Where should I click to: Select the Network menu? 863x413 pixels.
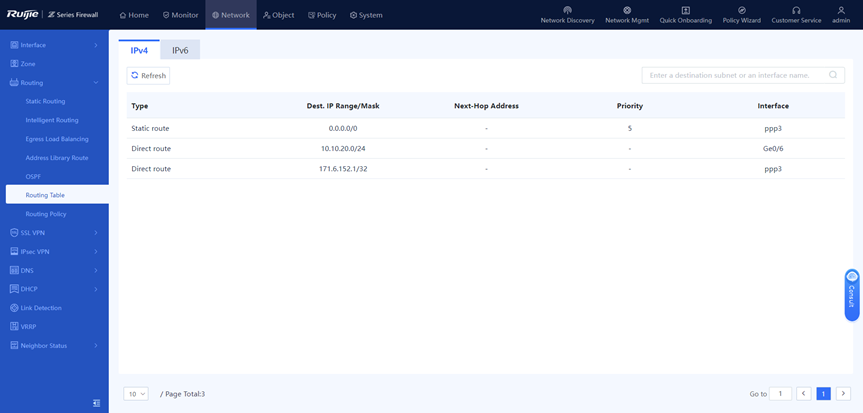coord(231,15)
